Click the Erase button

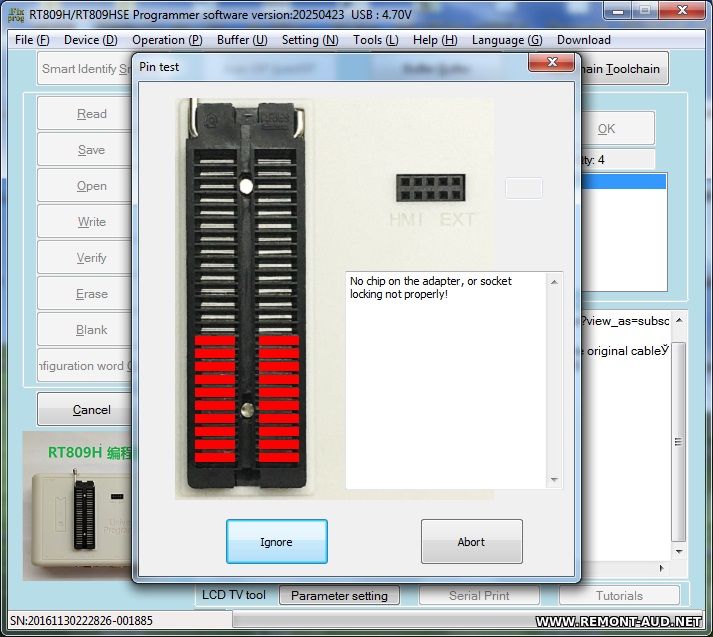pos(85,293)
